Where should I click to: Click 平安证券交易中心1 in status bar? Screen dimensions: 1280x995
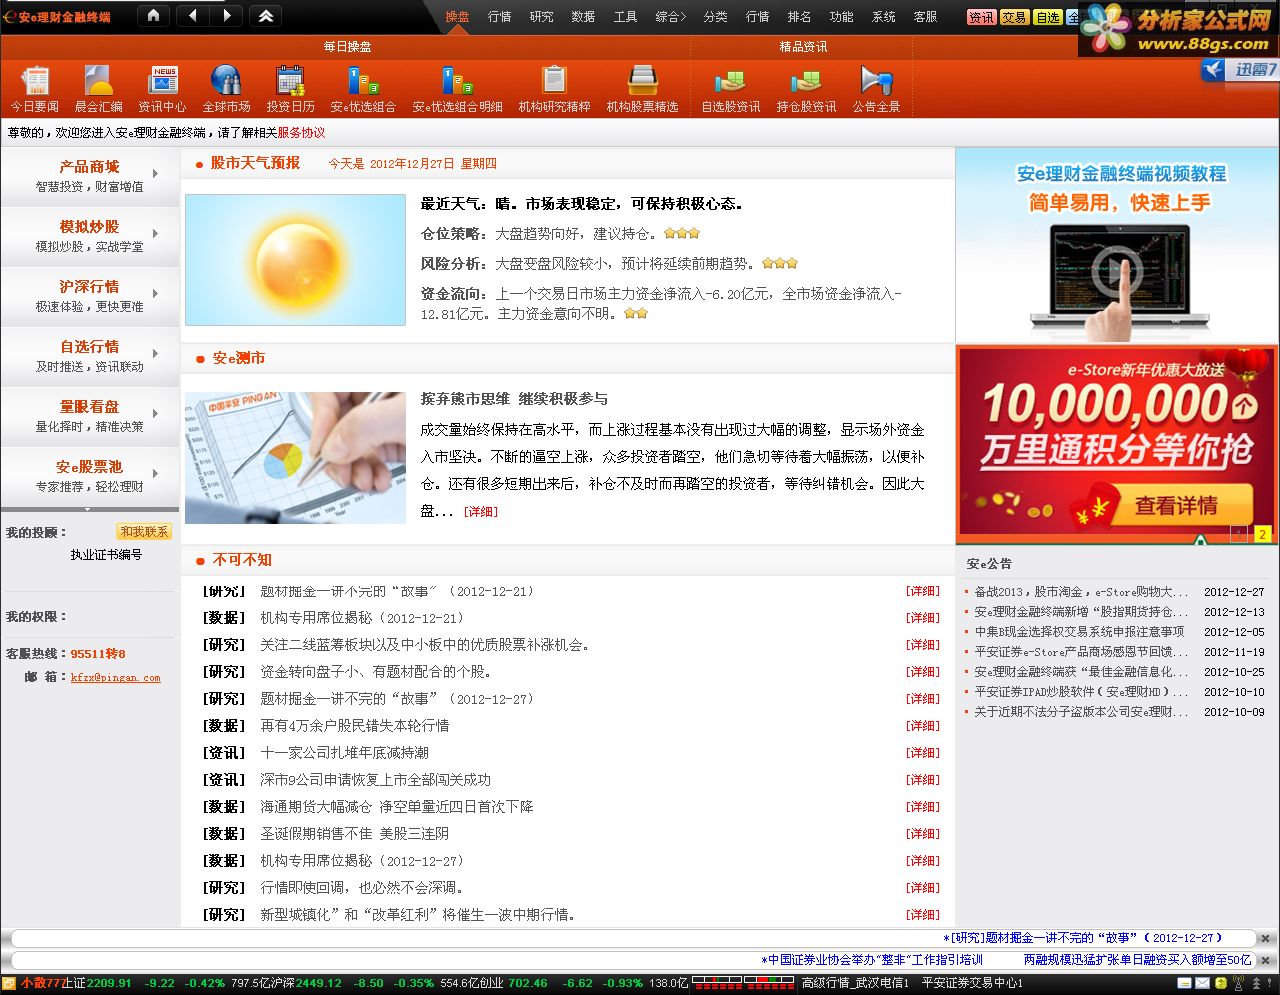click(x=972, y=984)
